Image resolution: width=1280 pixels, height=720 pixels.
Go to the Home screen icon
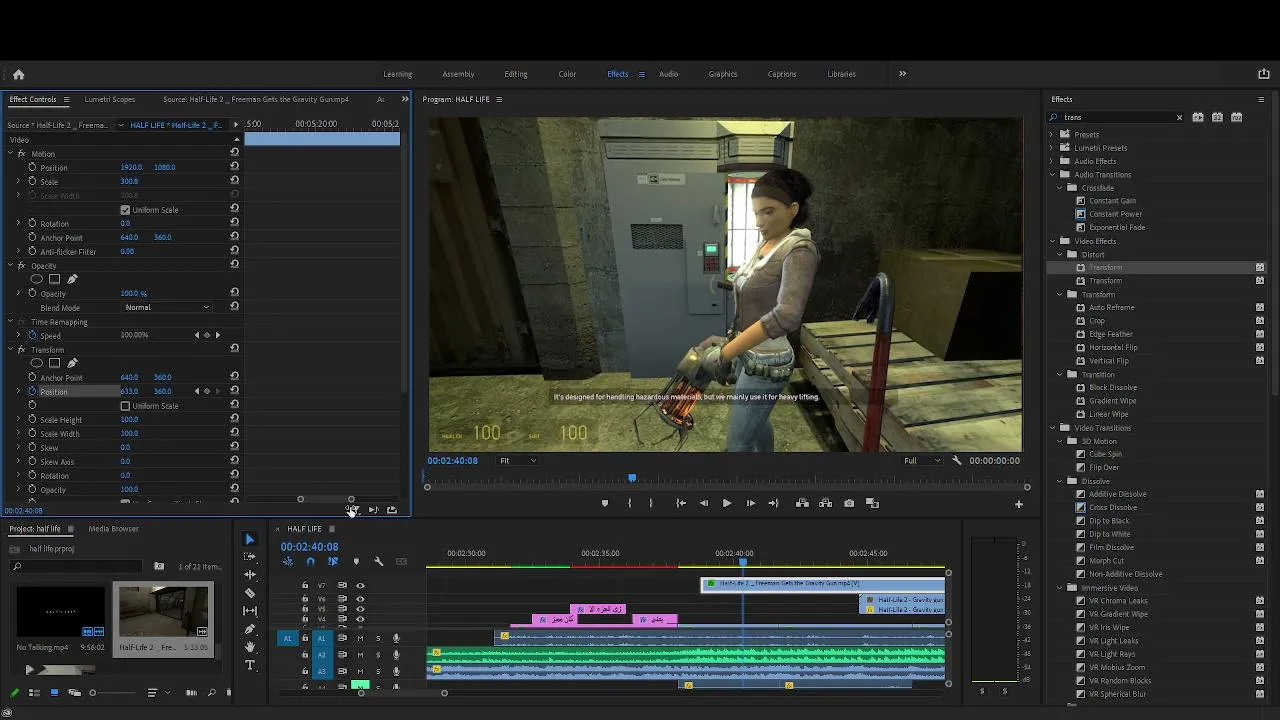tap(18, 74)
